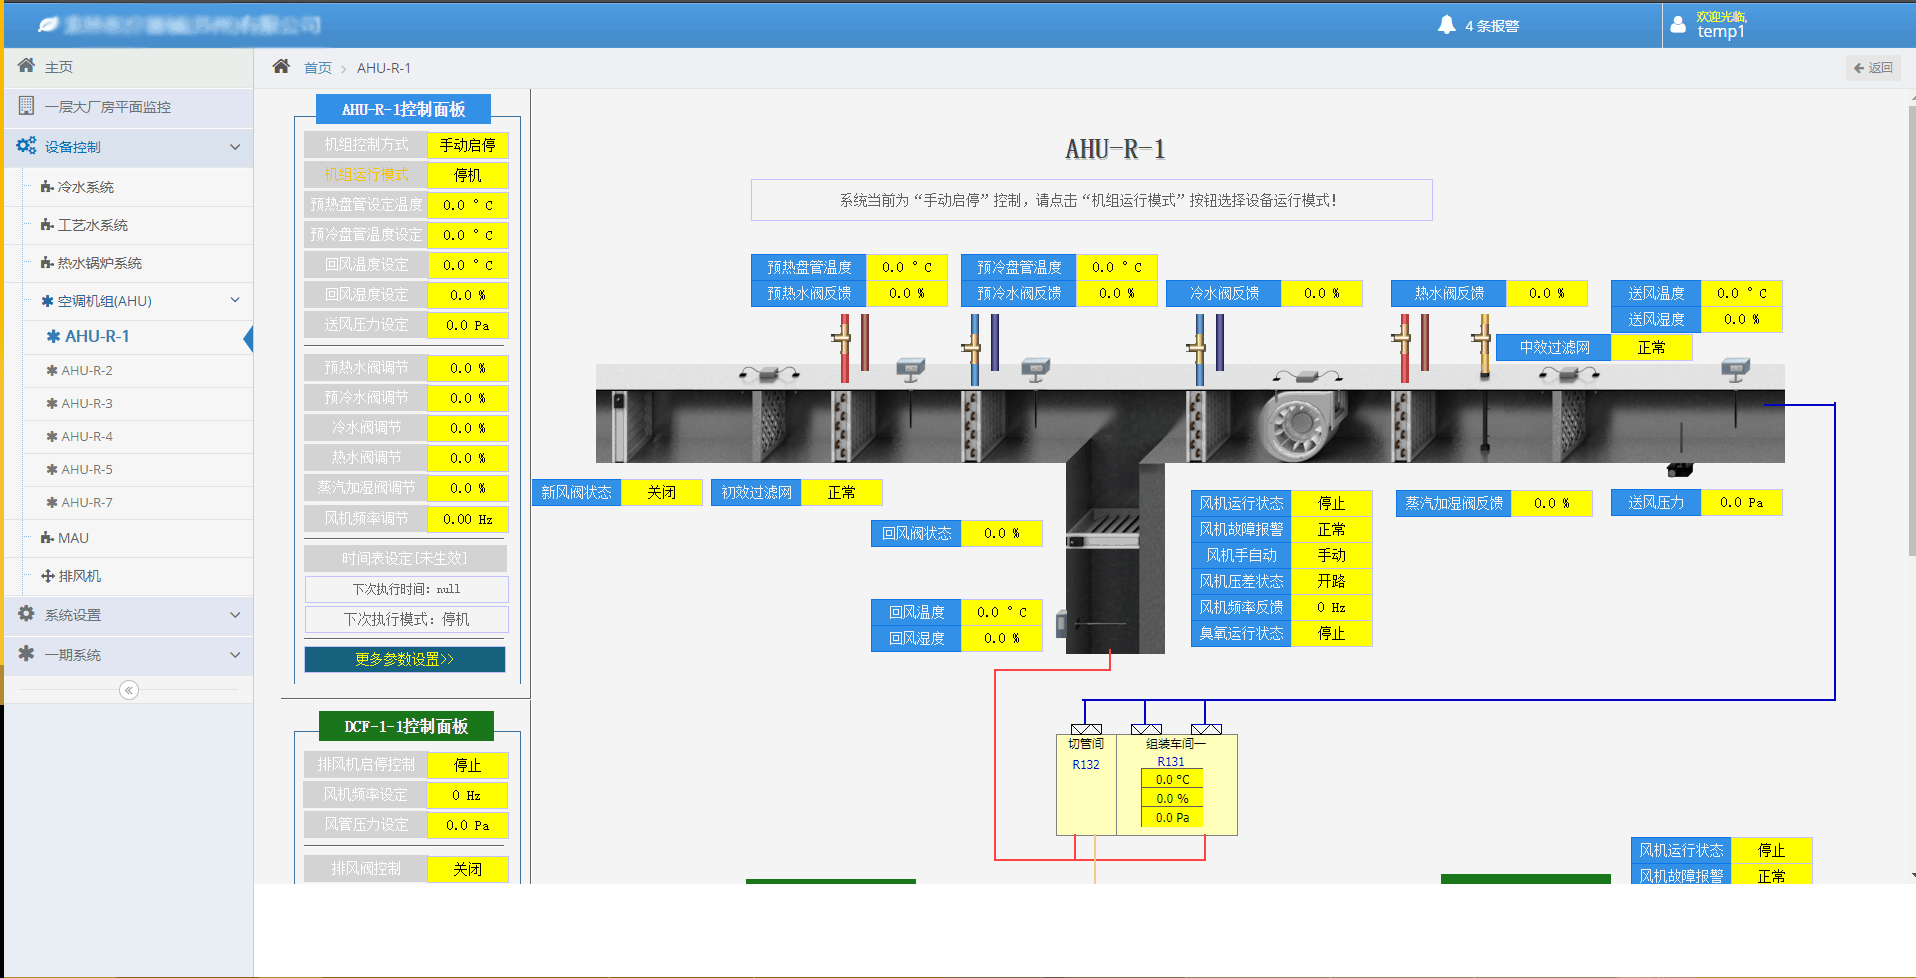
Task: Select AHU-R-7 in the sidebar
Action: pos(87,502)
